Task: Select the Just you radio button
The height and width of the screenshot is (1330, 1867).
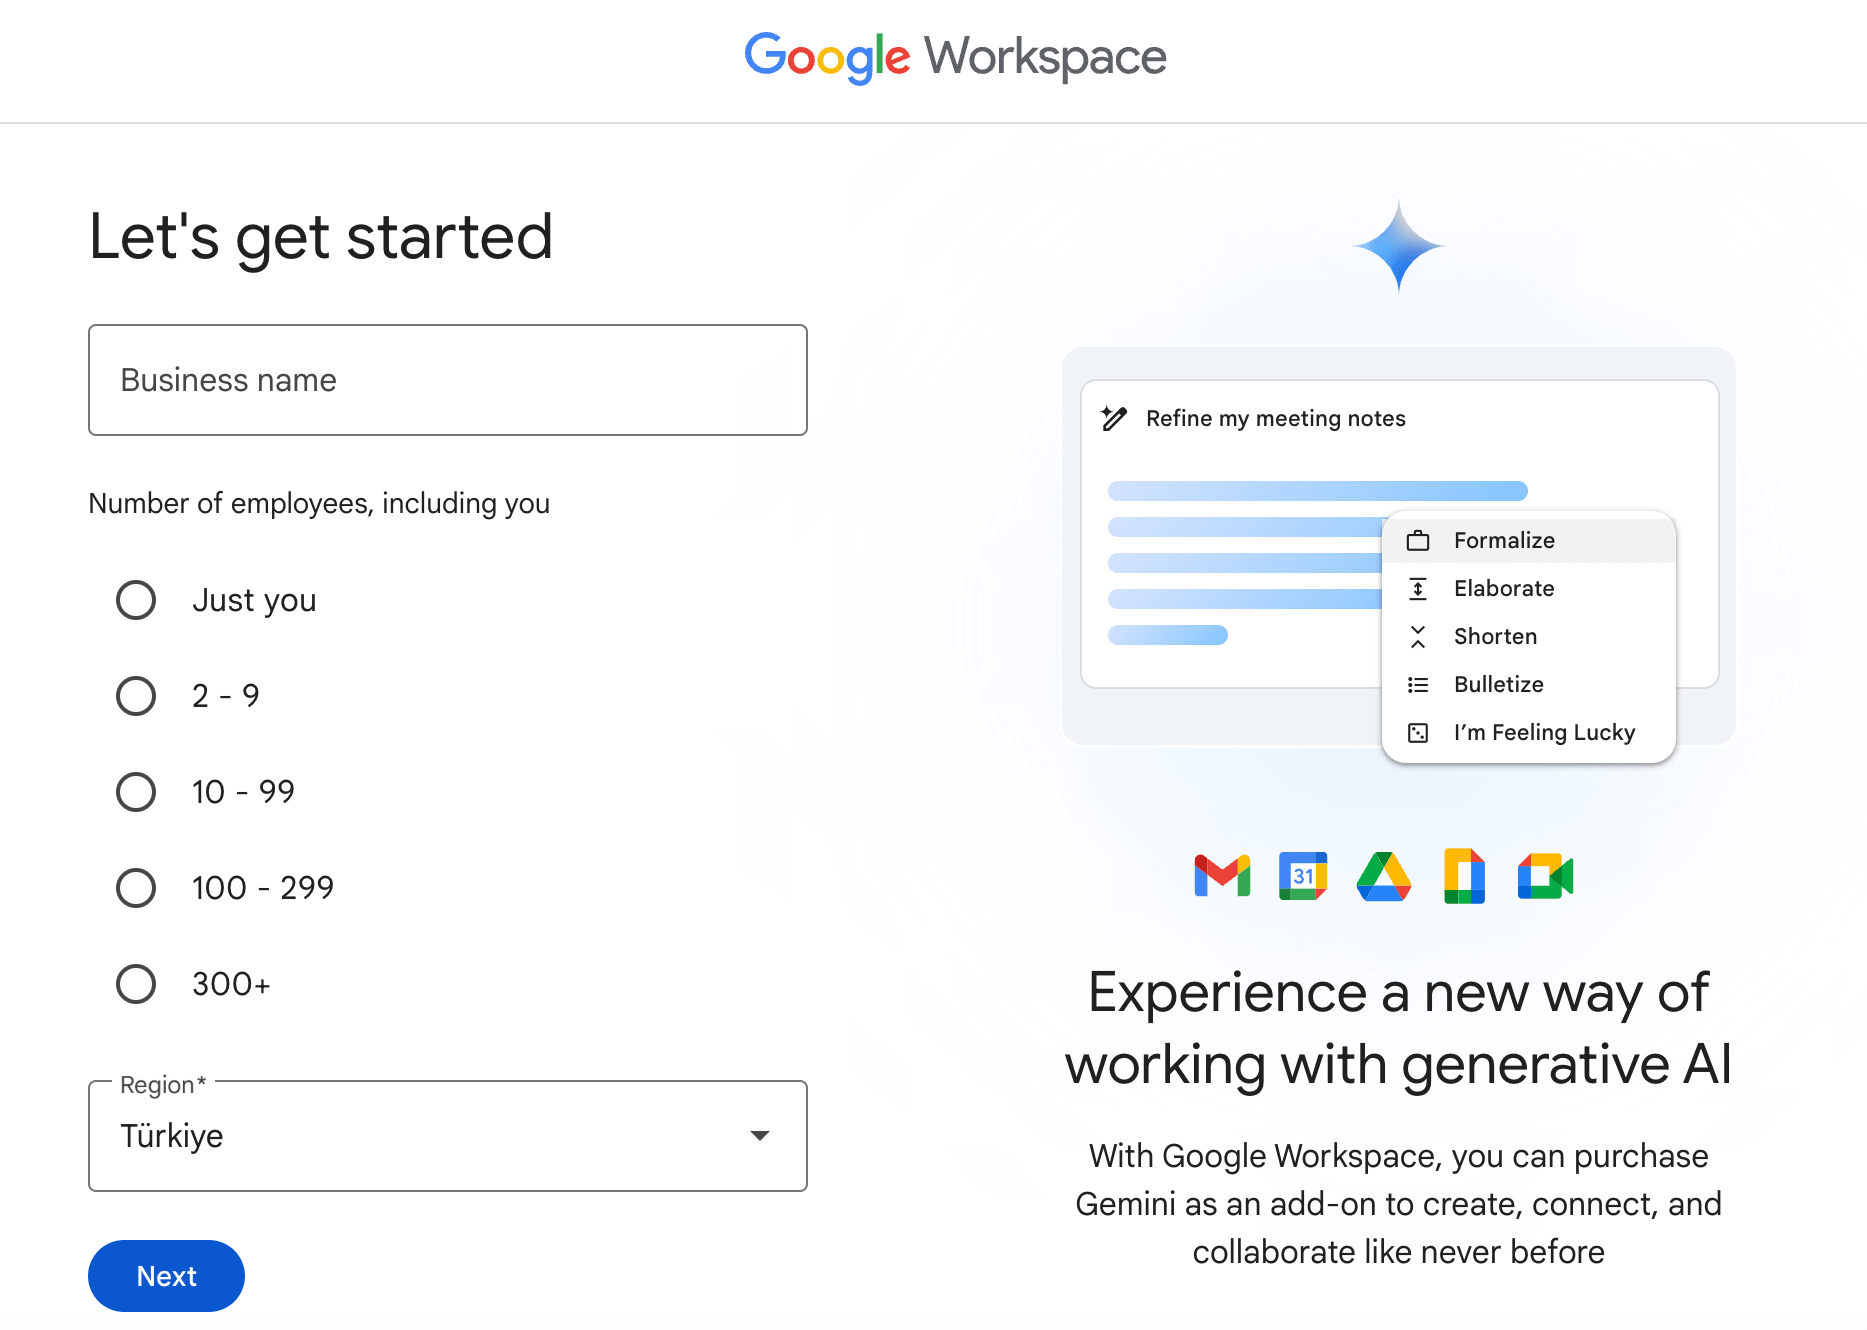Action: [136, 600]
